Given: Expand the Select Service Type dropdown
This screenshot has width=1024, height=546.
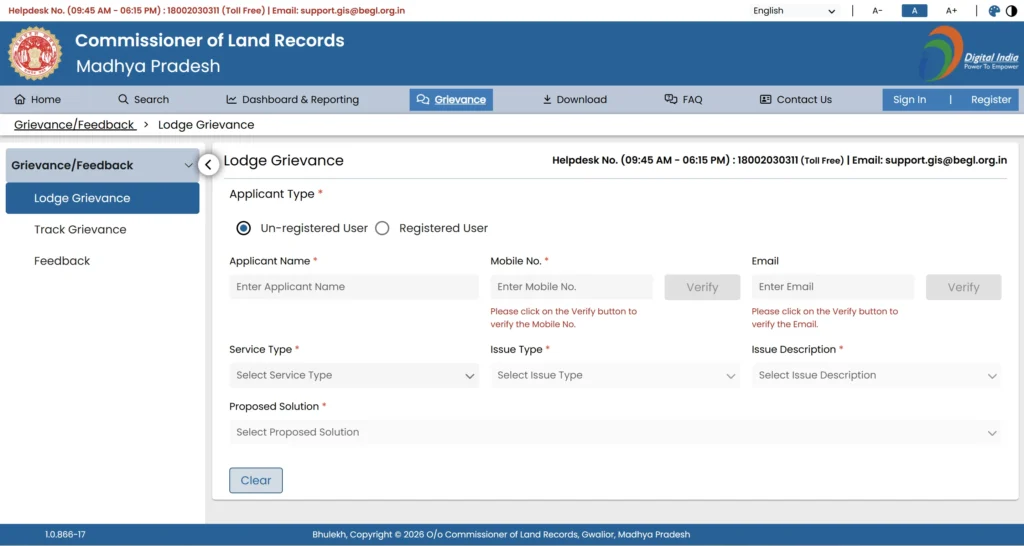Looking at the screenshot, I should pyautogui.click(x=353, y=376).
